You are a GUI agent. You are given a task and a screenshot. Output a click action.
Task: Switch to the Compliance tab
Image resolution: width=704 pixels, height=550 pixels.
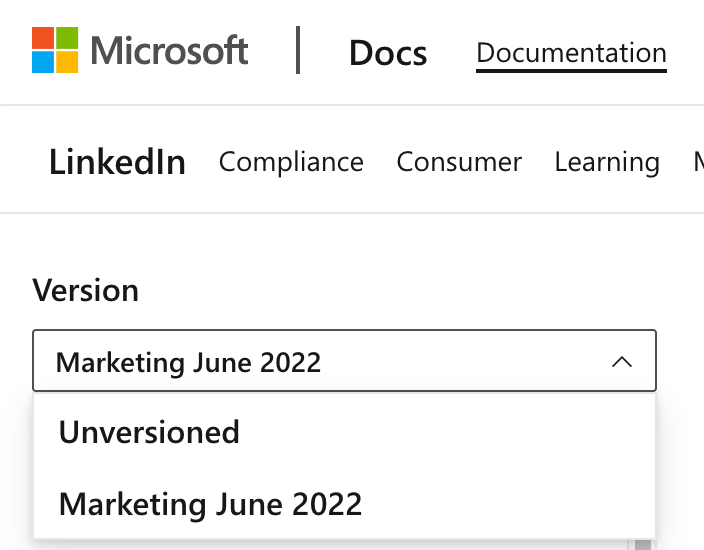291,162
